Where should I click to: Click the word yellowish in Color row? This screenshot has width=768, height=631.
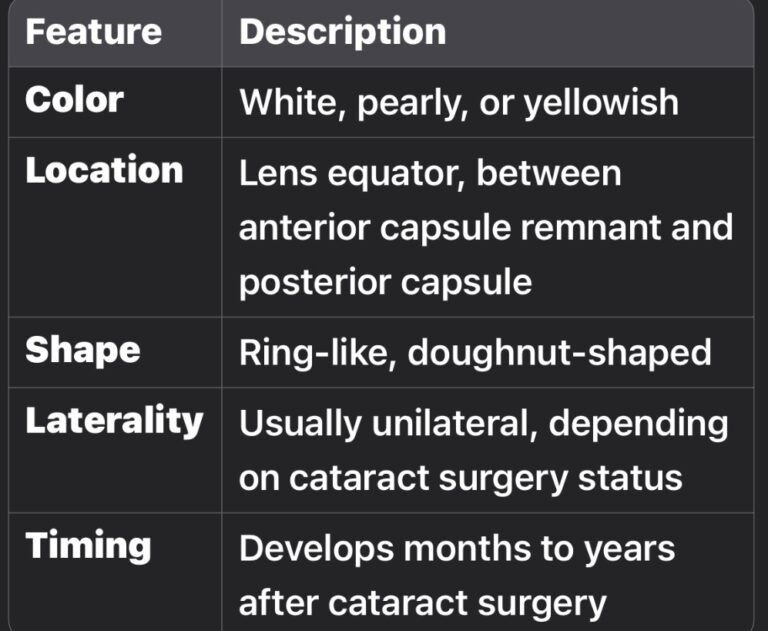(x=601, y=103)
